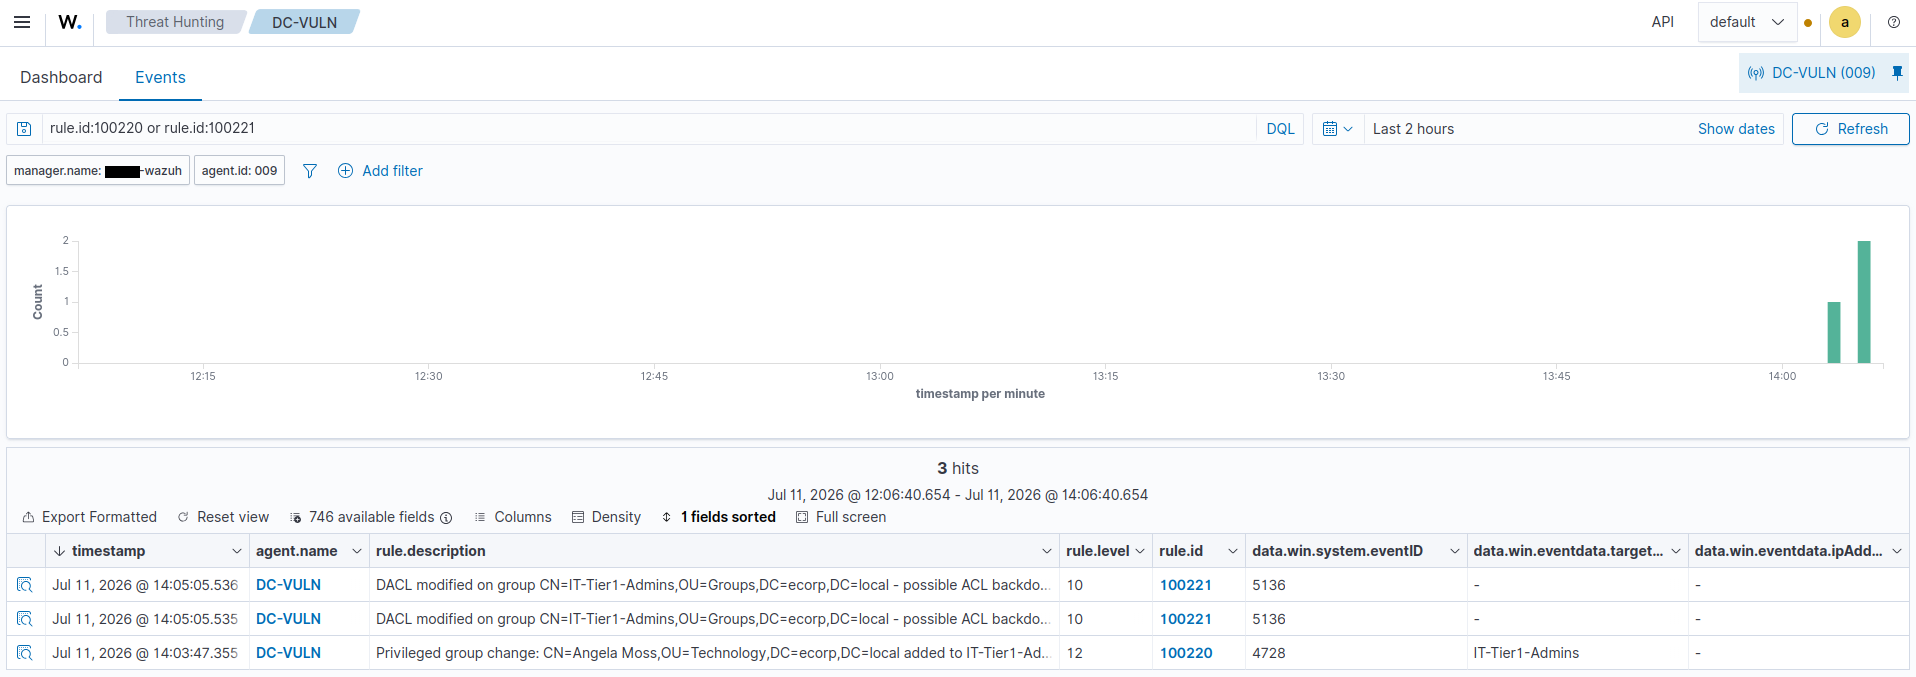1916x677 pixels.
Task: Open the 1 fields sorted menu
Action: (719, 517)
